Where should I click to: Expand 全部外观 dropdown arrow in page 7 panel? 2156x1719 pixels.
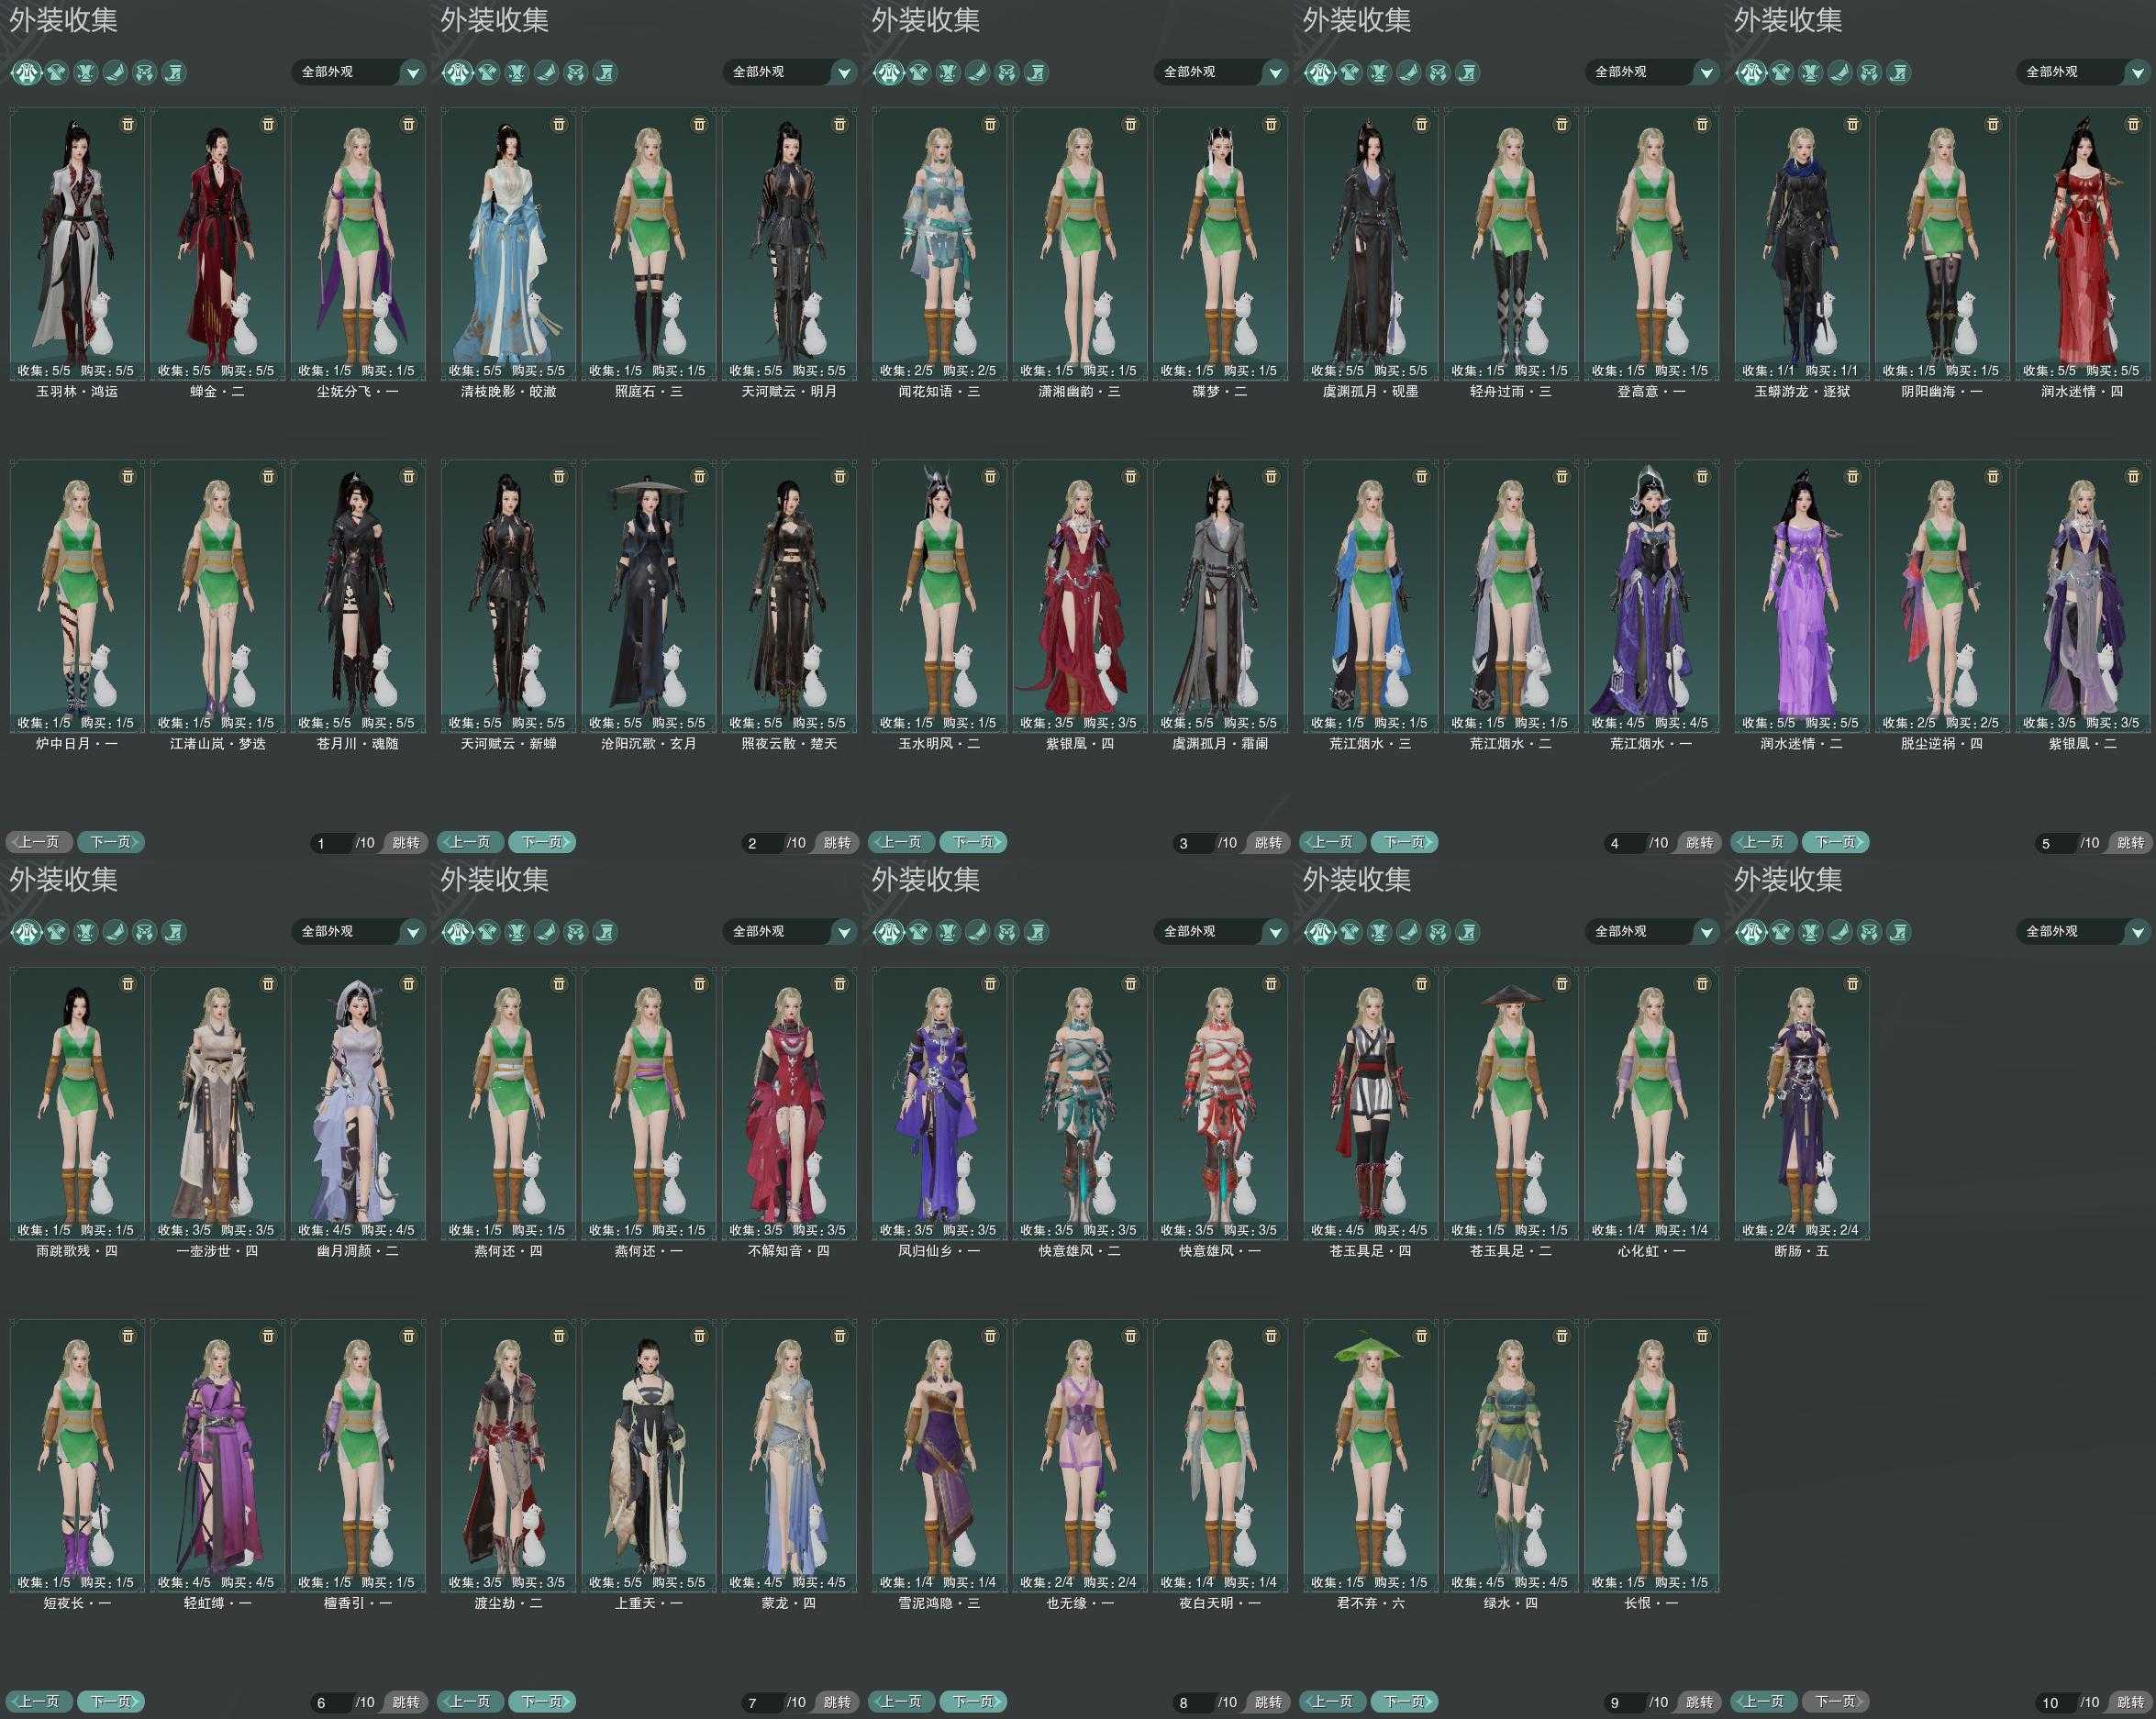[x=844, y=932]
